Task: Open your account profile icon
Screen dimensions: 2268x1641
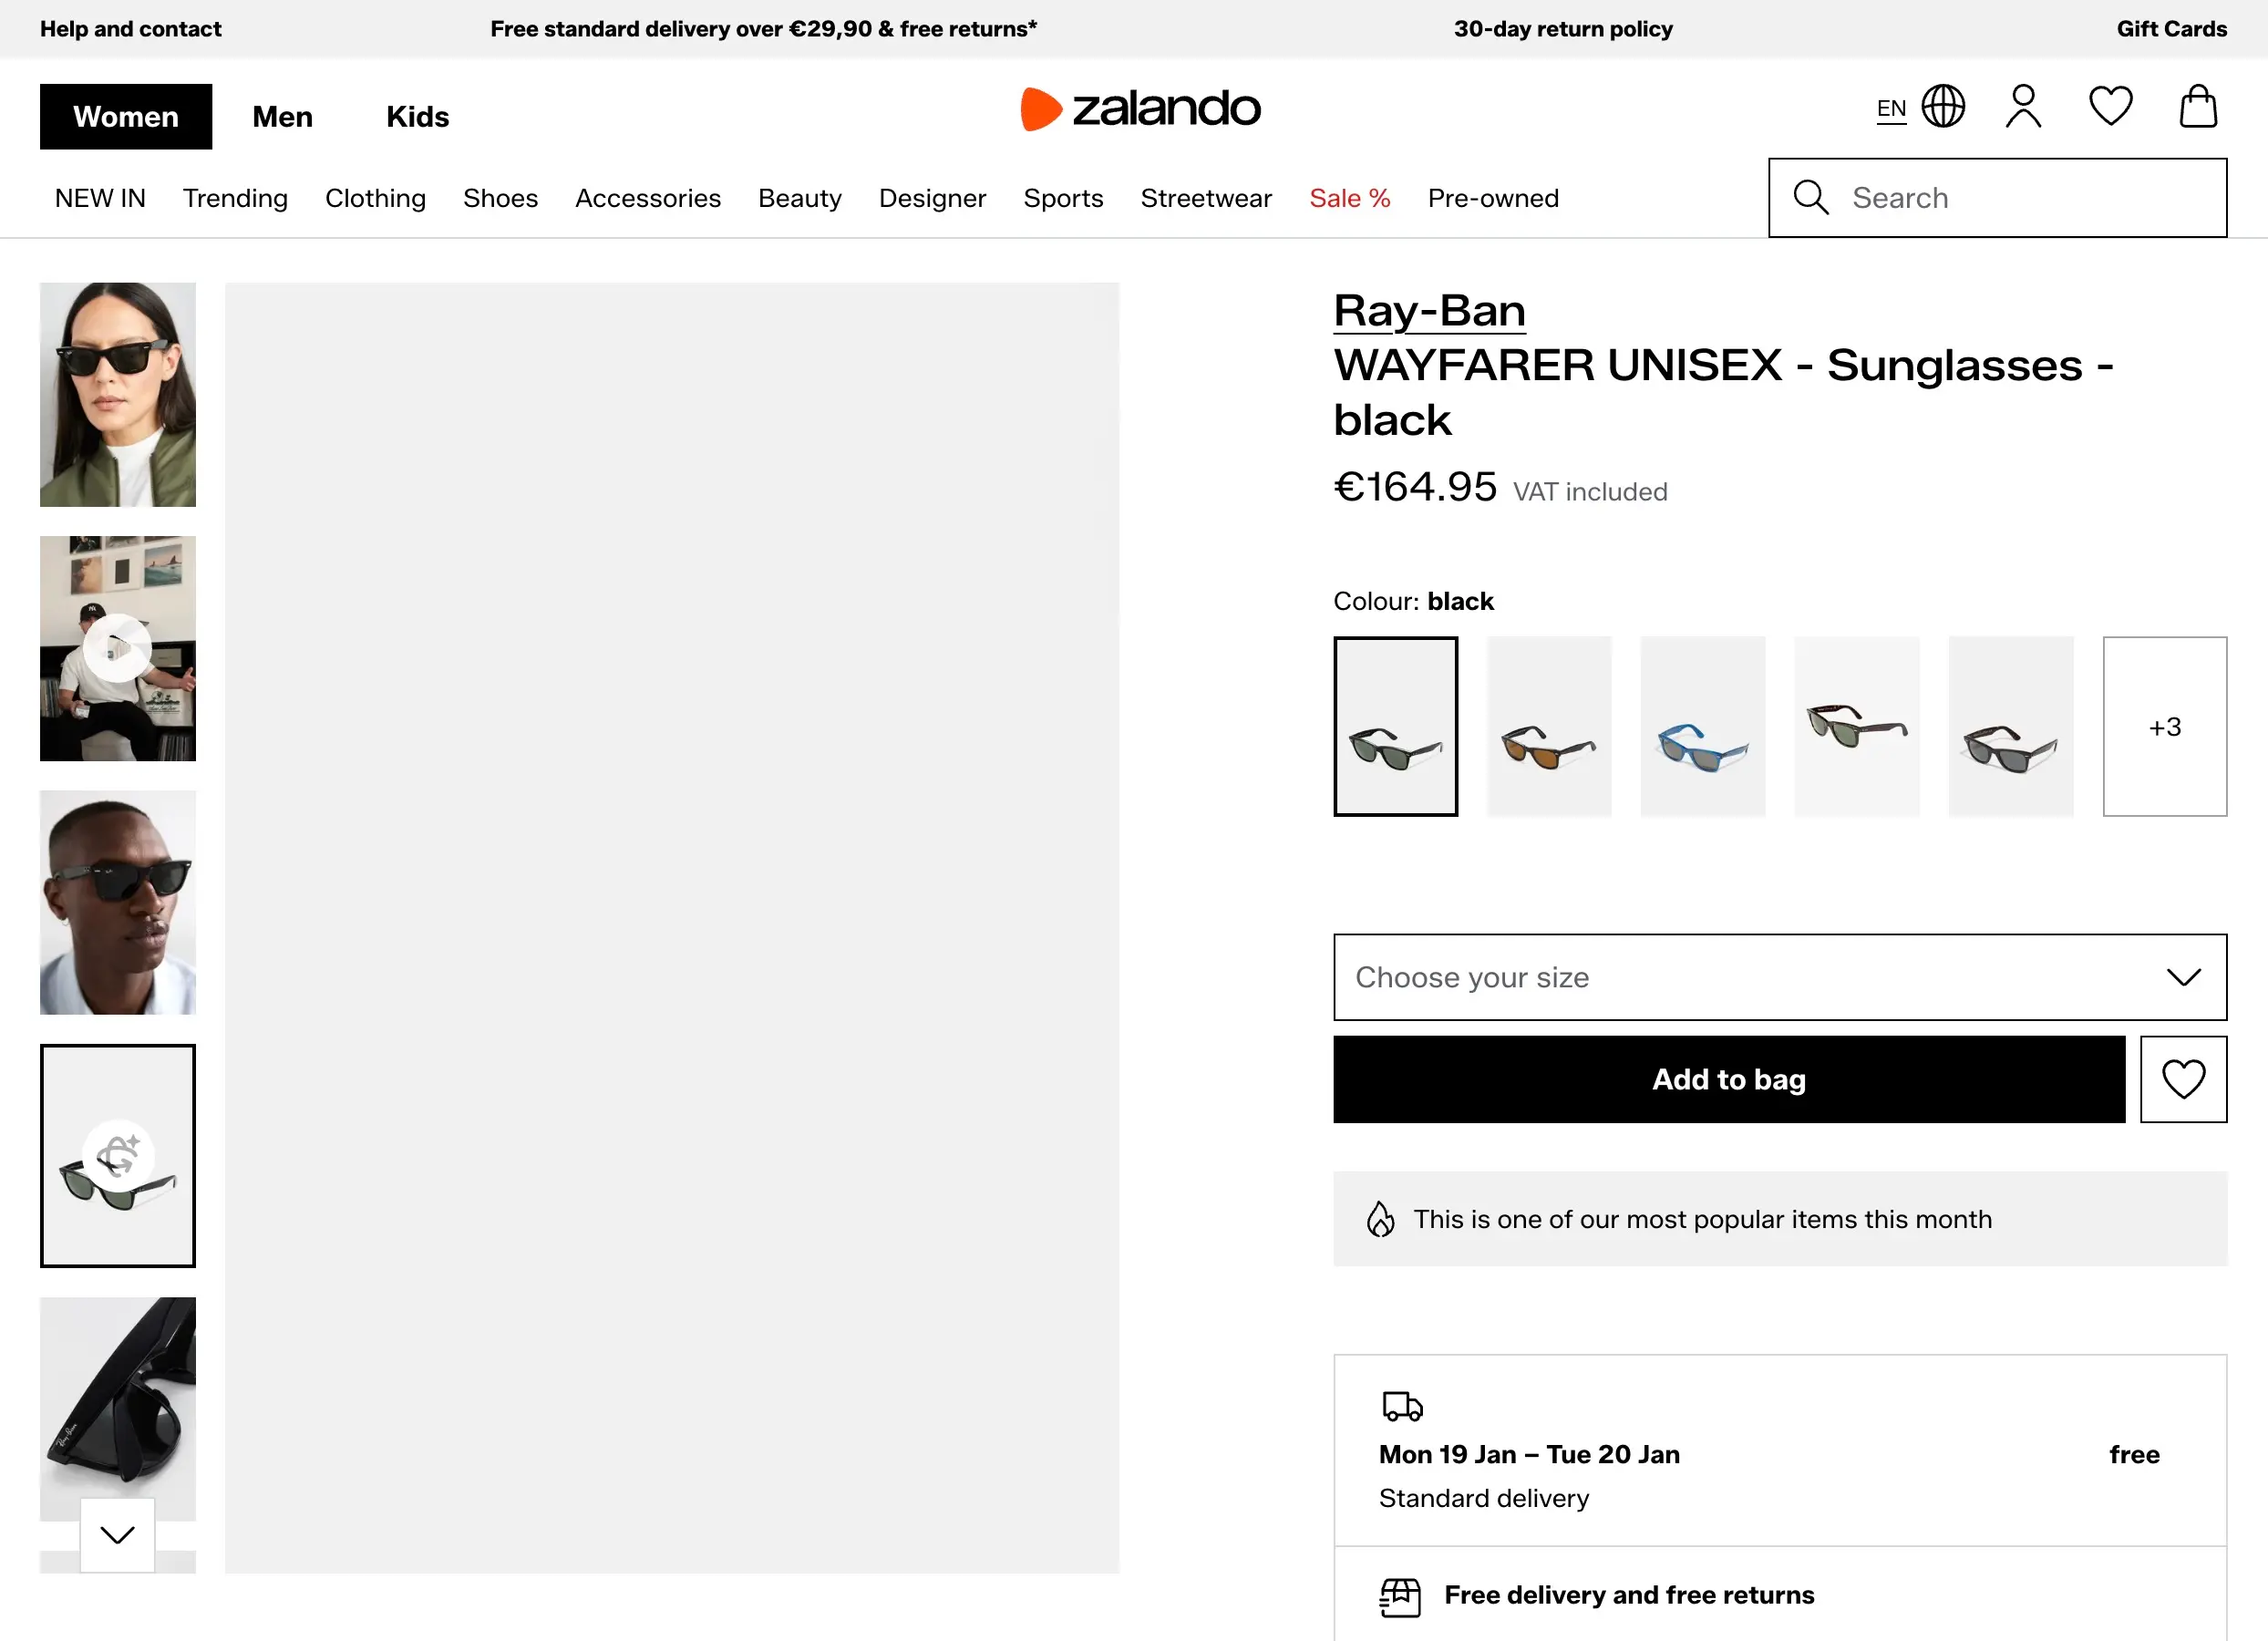Action: [x=2023, y=107]
